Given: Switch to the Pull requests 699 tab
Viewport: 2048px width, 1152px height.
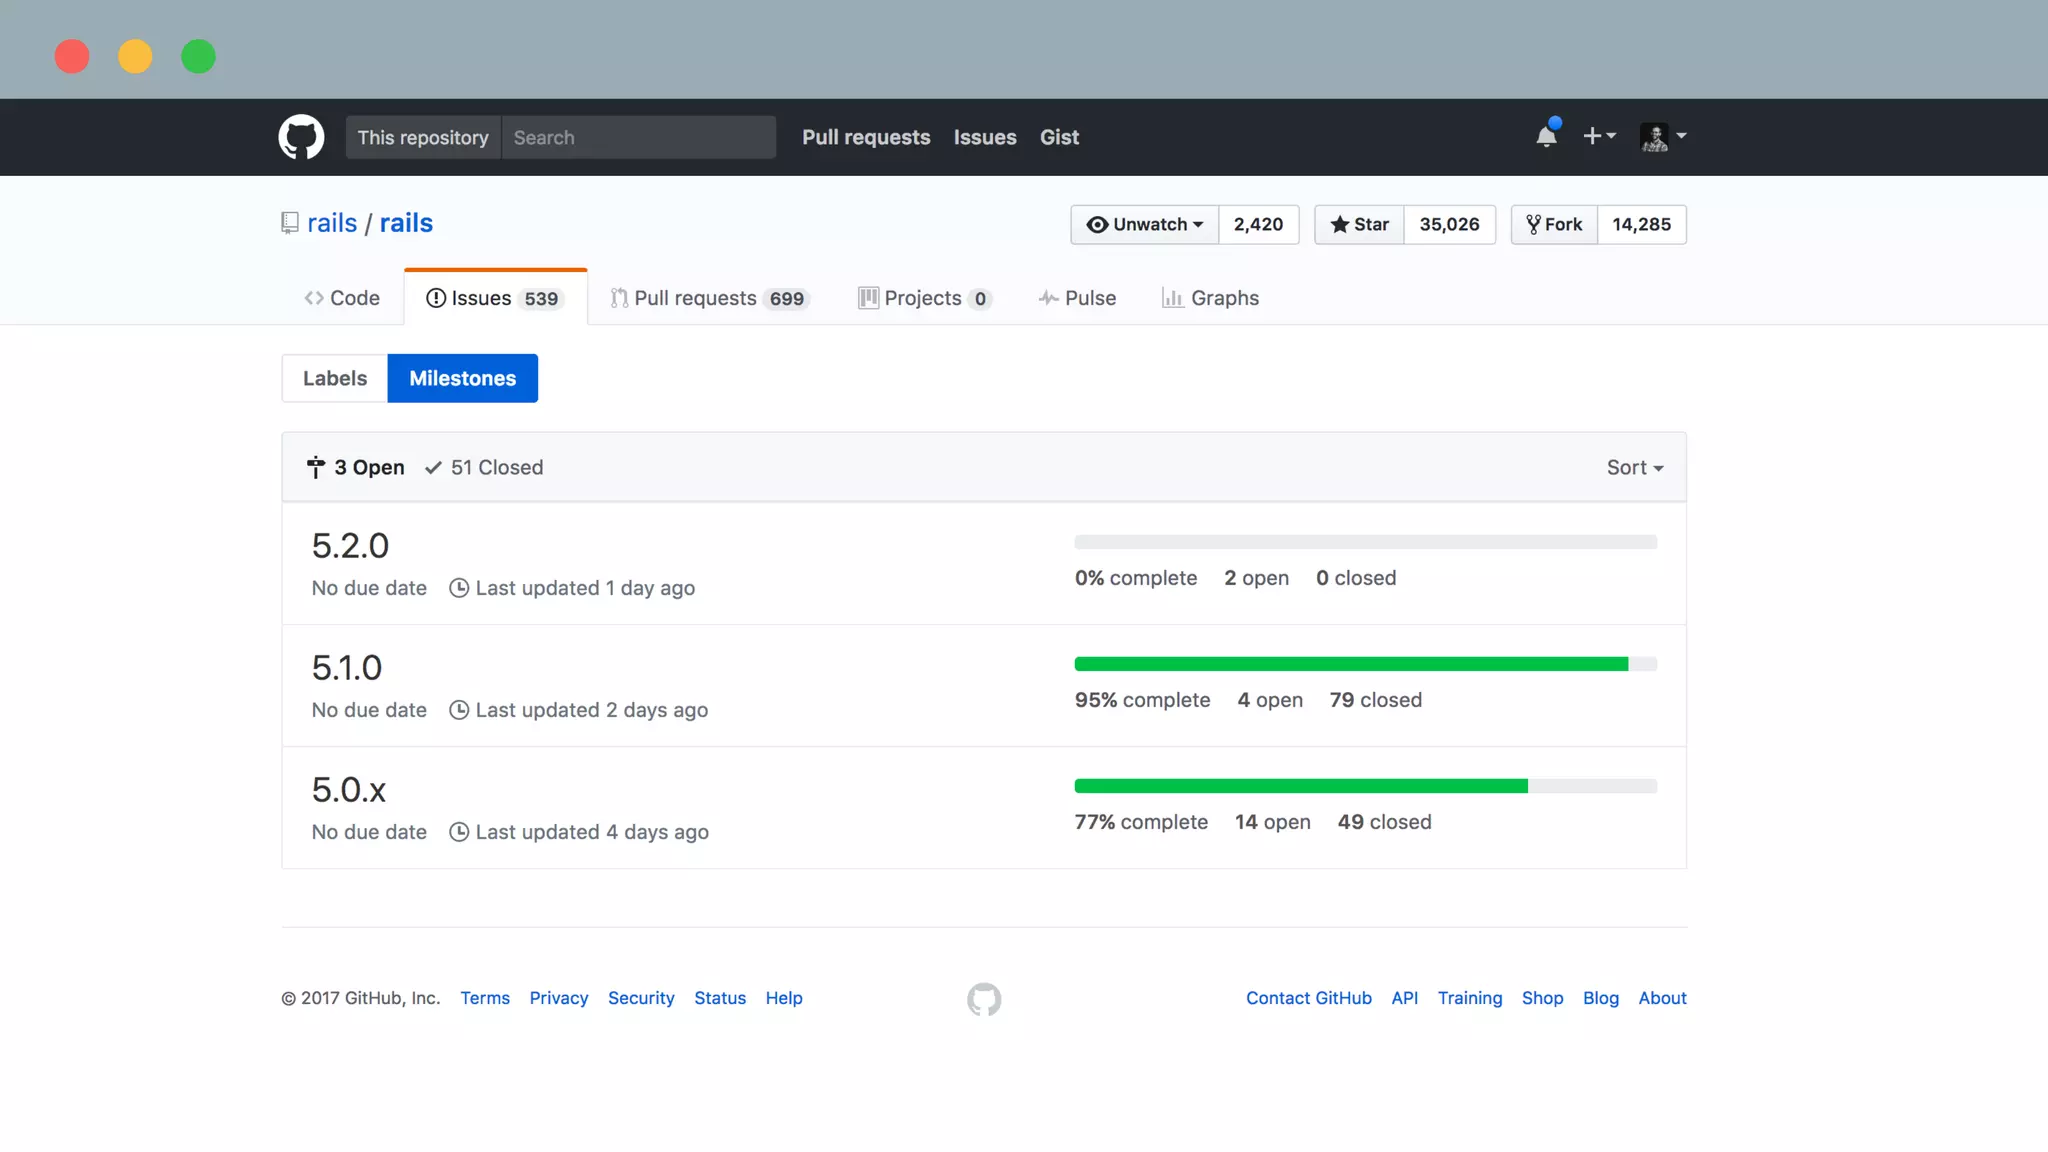Looking at the screenshot, I should tap(708, 298).
